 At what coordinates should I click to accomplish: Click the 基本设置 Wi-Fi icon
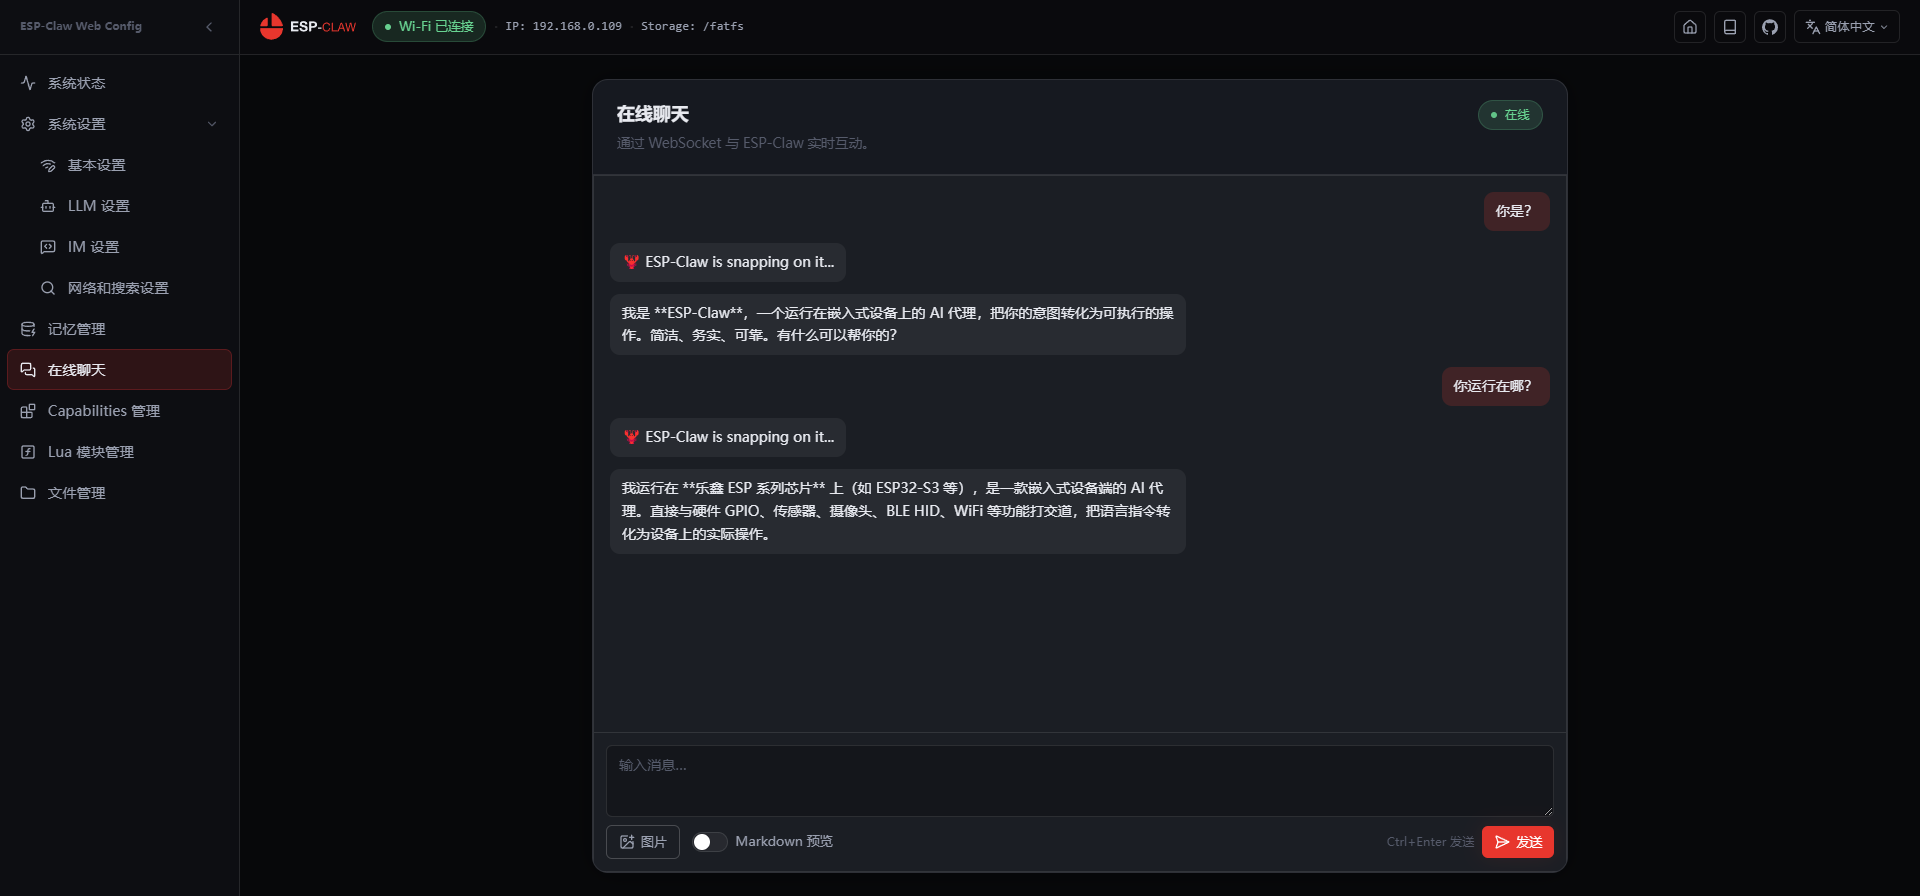tap(48, 165)
